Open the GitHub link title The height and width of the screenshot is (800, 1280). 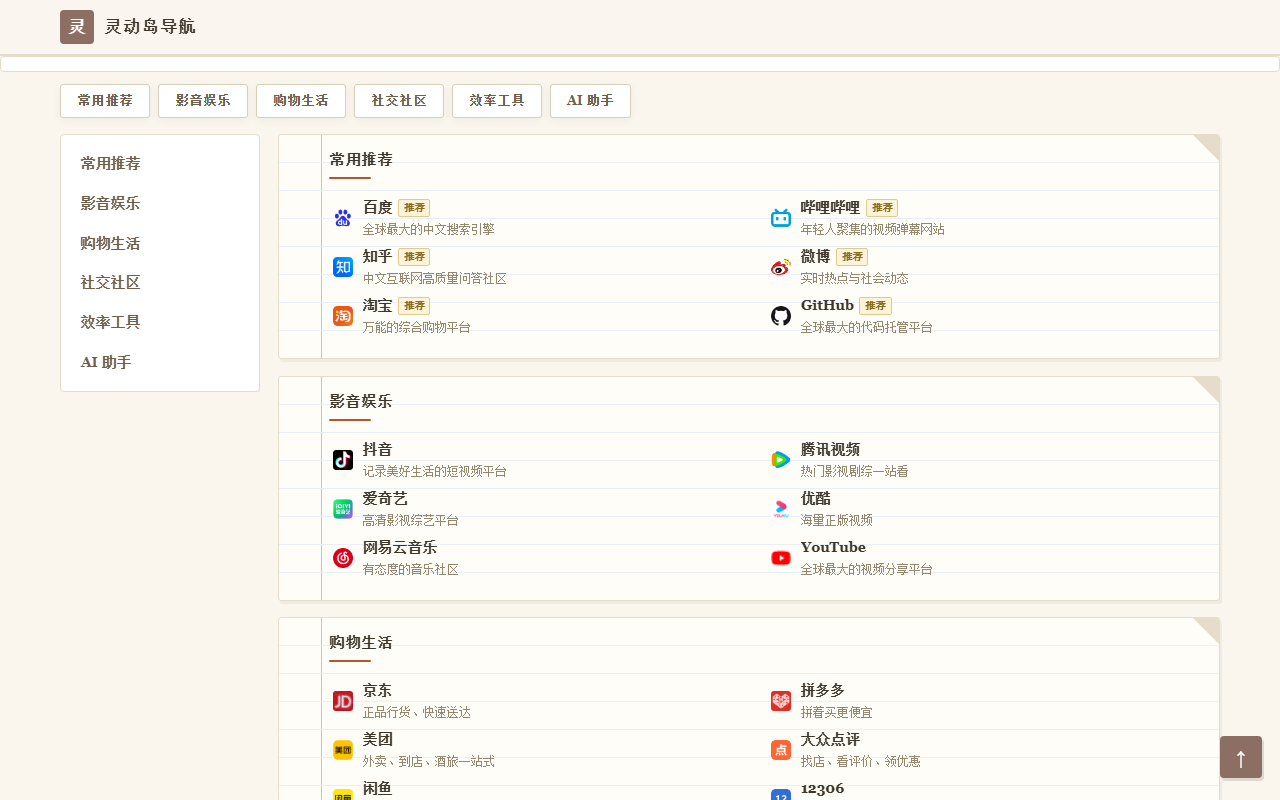point(827,306)
